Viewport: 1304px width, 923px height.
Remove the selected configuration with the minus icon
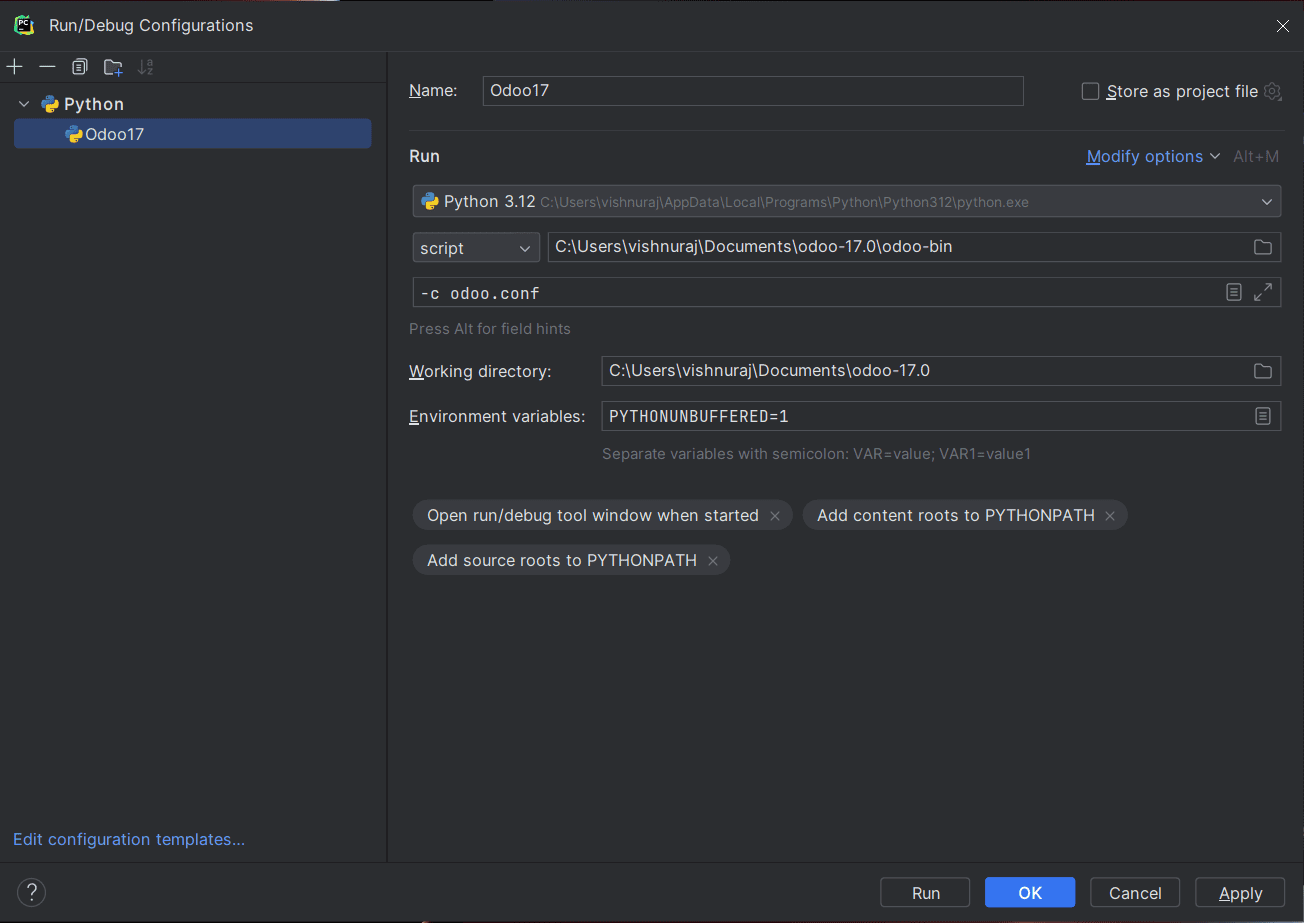(47, 67)
